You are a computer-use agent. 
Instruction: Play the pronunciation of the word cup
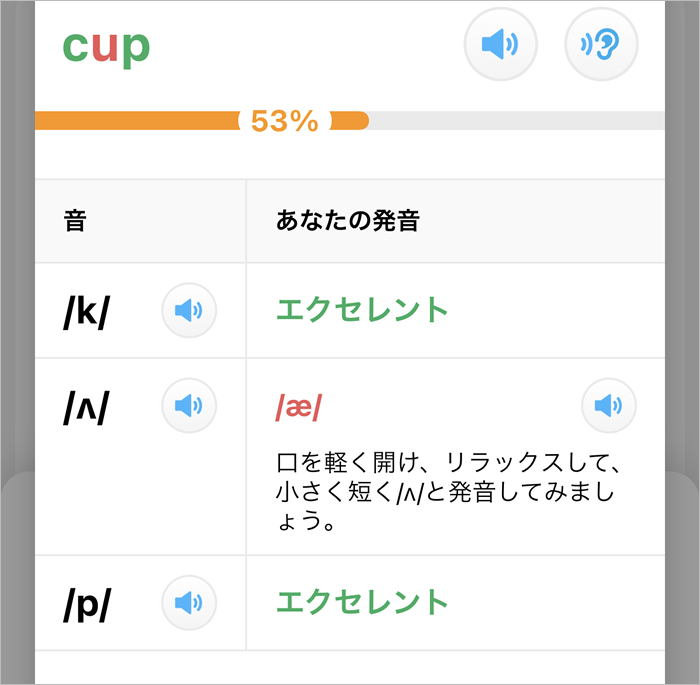(501, 45)
